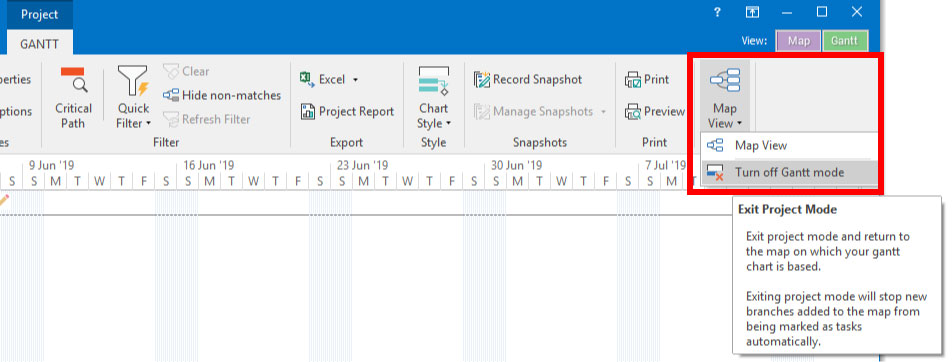Choose Turn off Gantt mode
Image resolution: width=952 pixels, height=362 pixels.
pyautogui.click(x=789, y=172)
